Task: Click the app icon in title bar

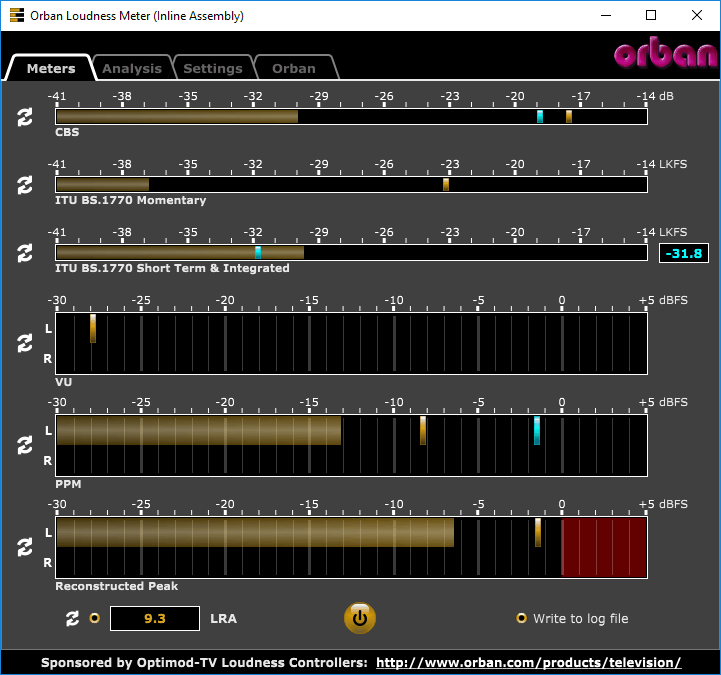Action: 17,15
